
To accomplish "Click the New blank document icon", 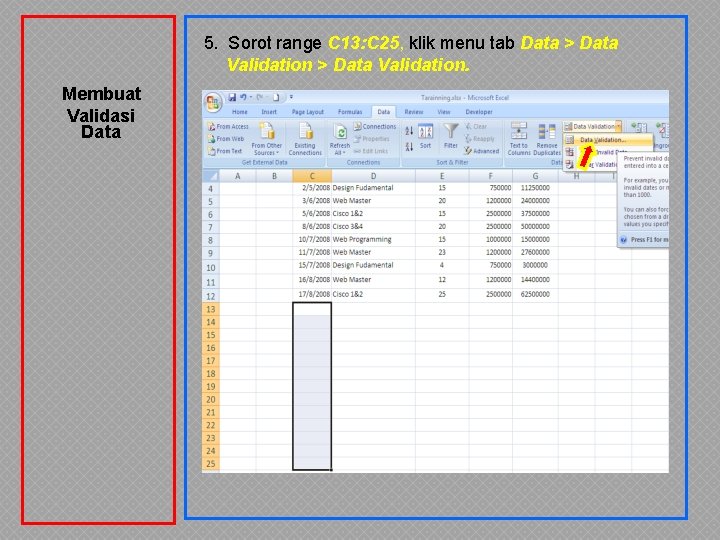I will tap(276, 97).
